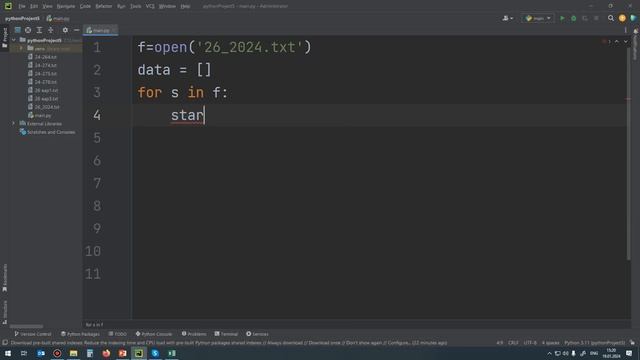Click 4 spaces indent setting
Screen dimensions: 640x360
click(x=550, y=343)
